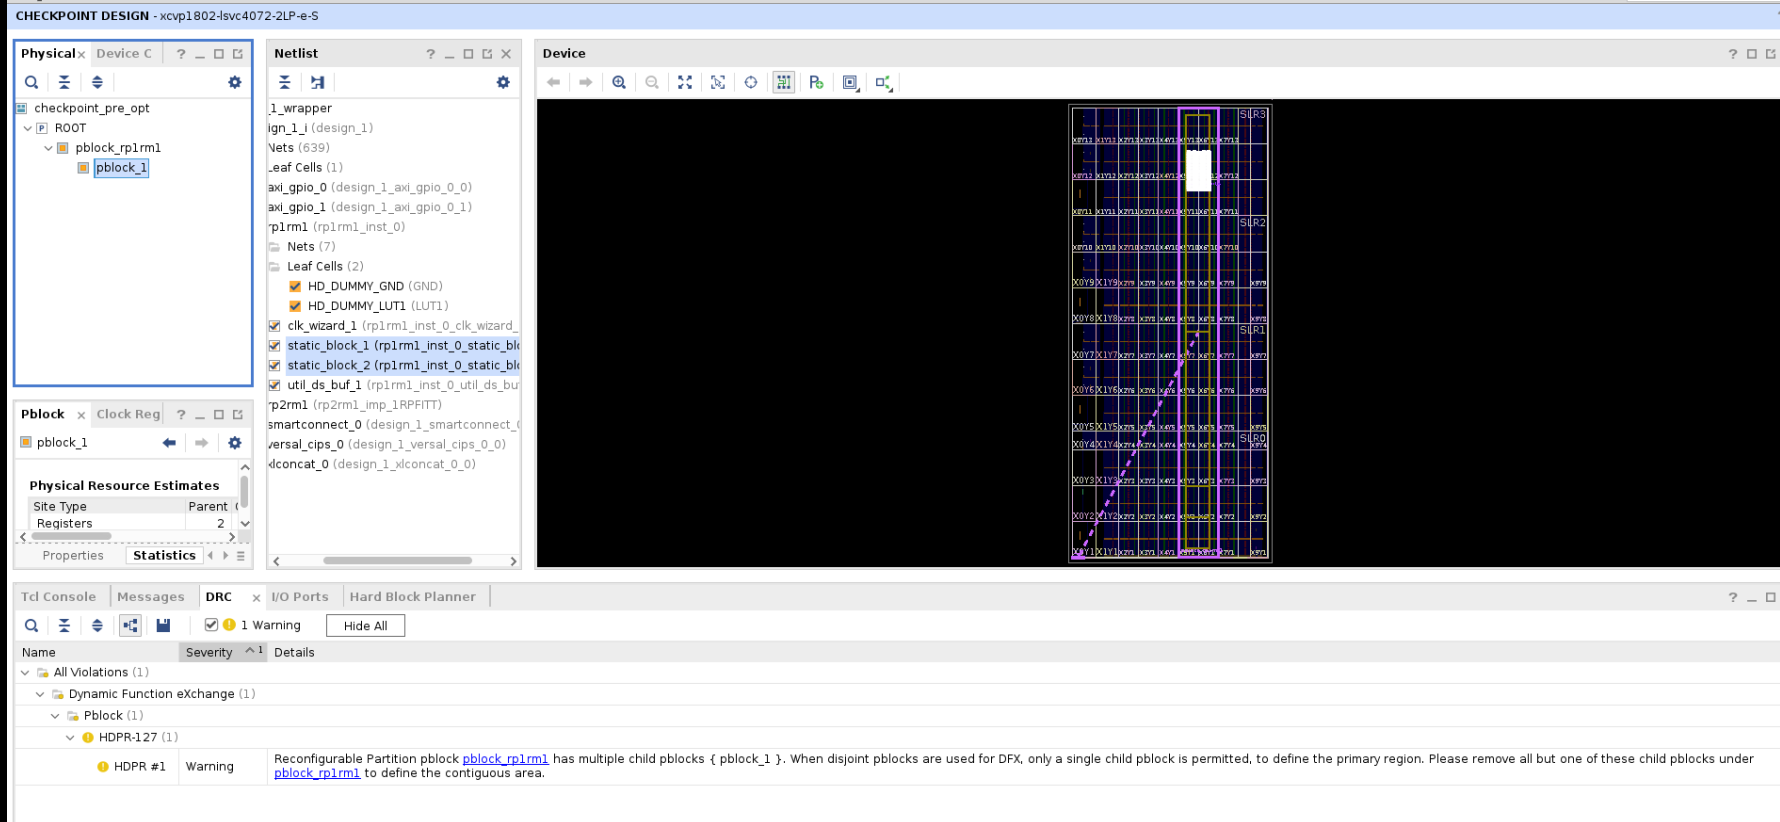The width and height of the screenshot is (1780, 822).
Task: Toggle the clk_wizard_1 checkbox
Action: (x=275, y=326)
